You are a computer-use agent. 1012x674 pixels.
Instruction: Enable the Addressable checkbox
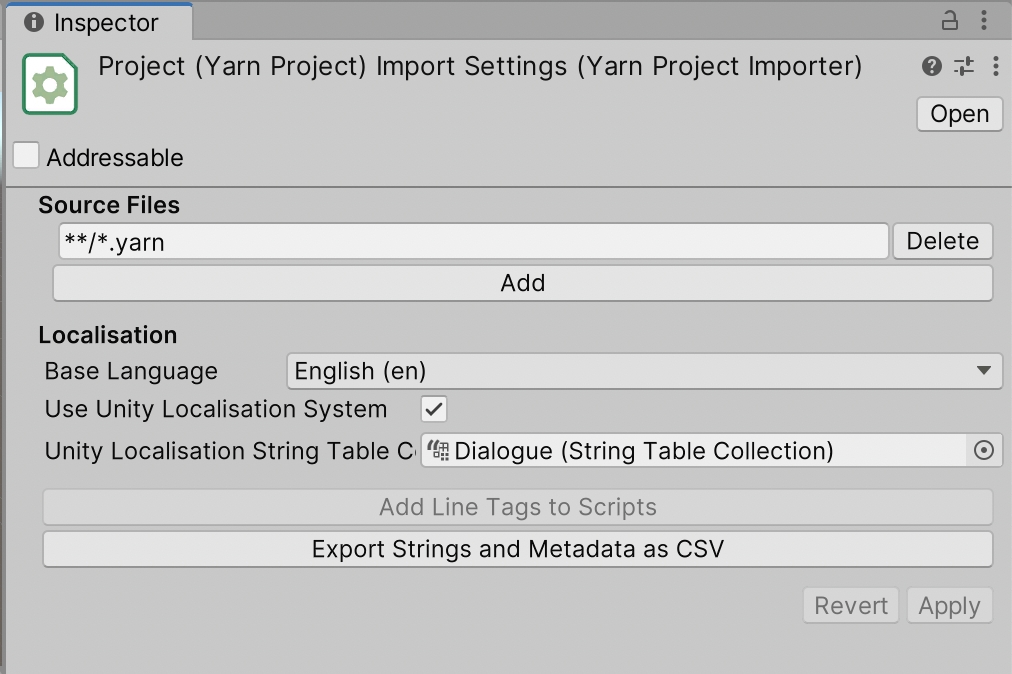click(26, 156)
